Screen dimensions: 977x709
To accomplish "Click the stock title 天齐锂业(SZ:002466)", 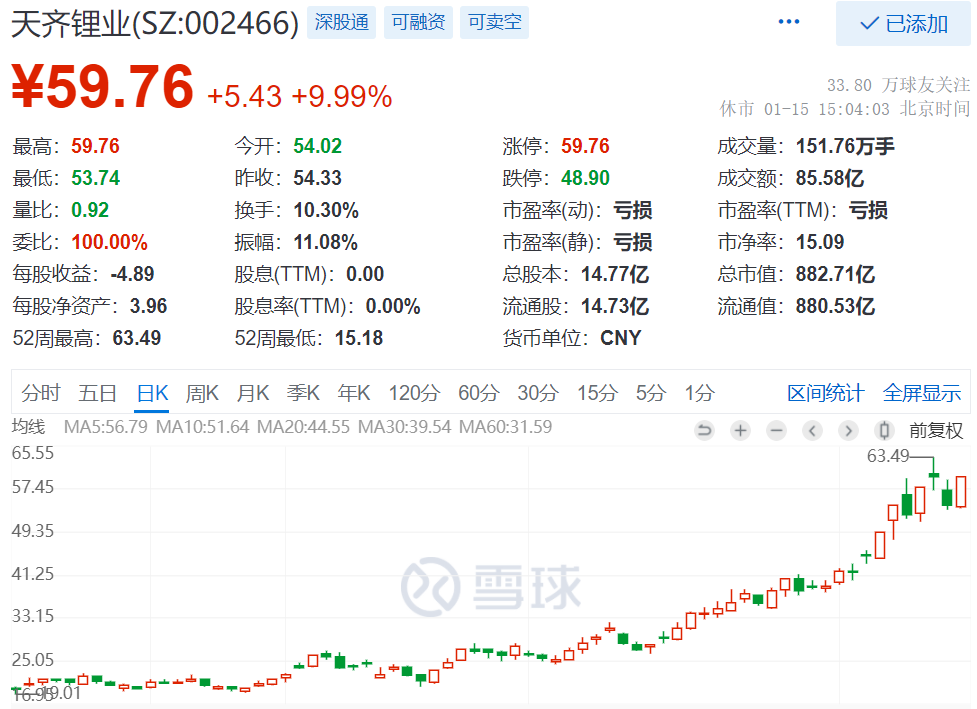I will (155, 24).
